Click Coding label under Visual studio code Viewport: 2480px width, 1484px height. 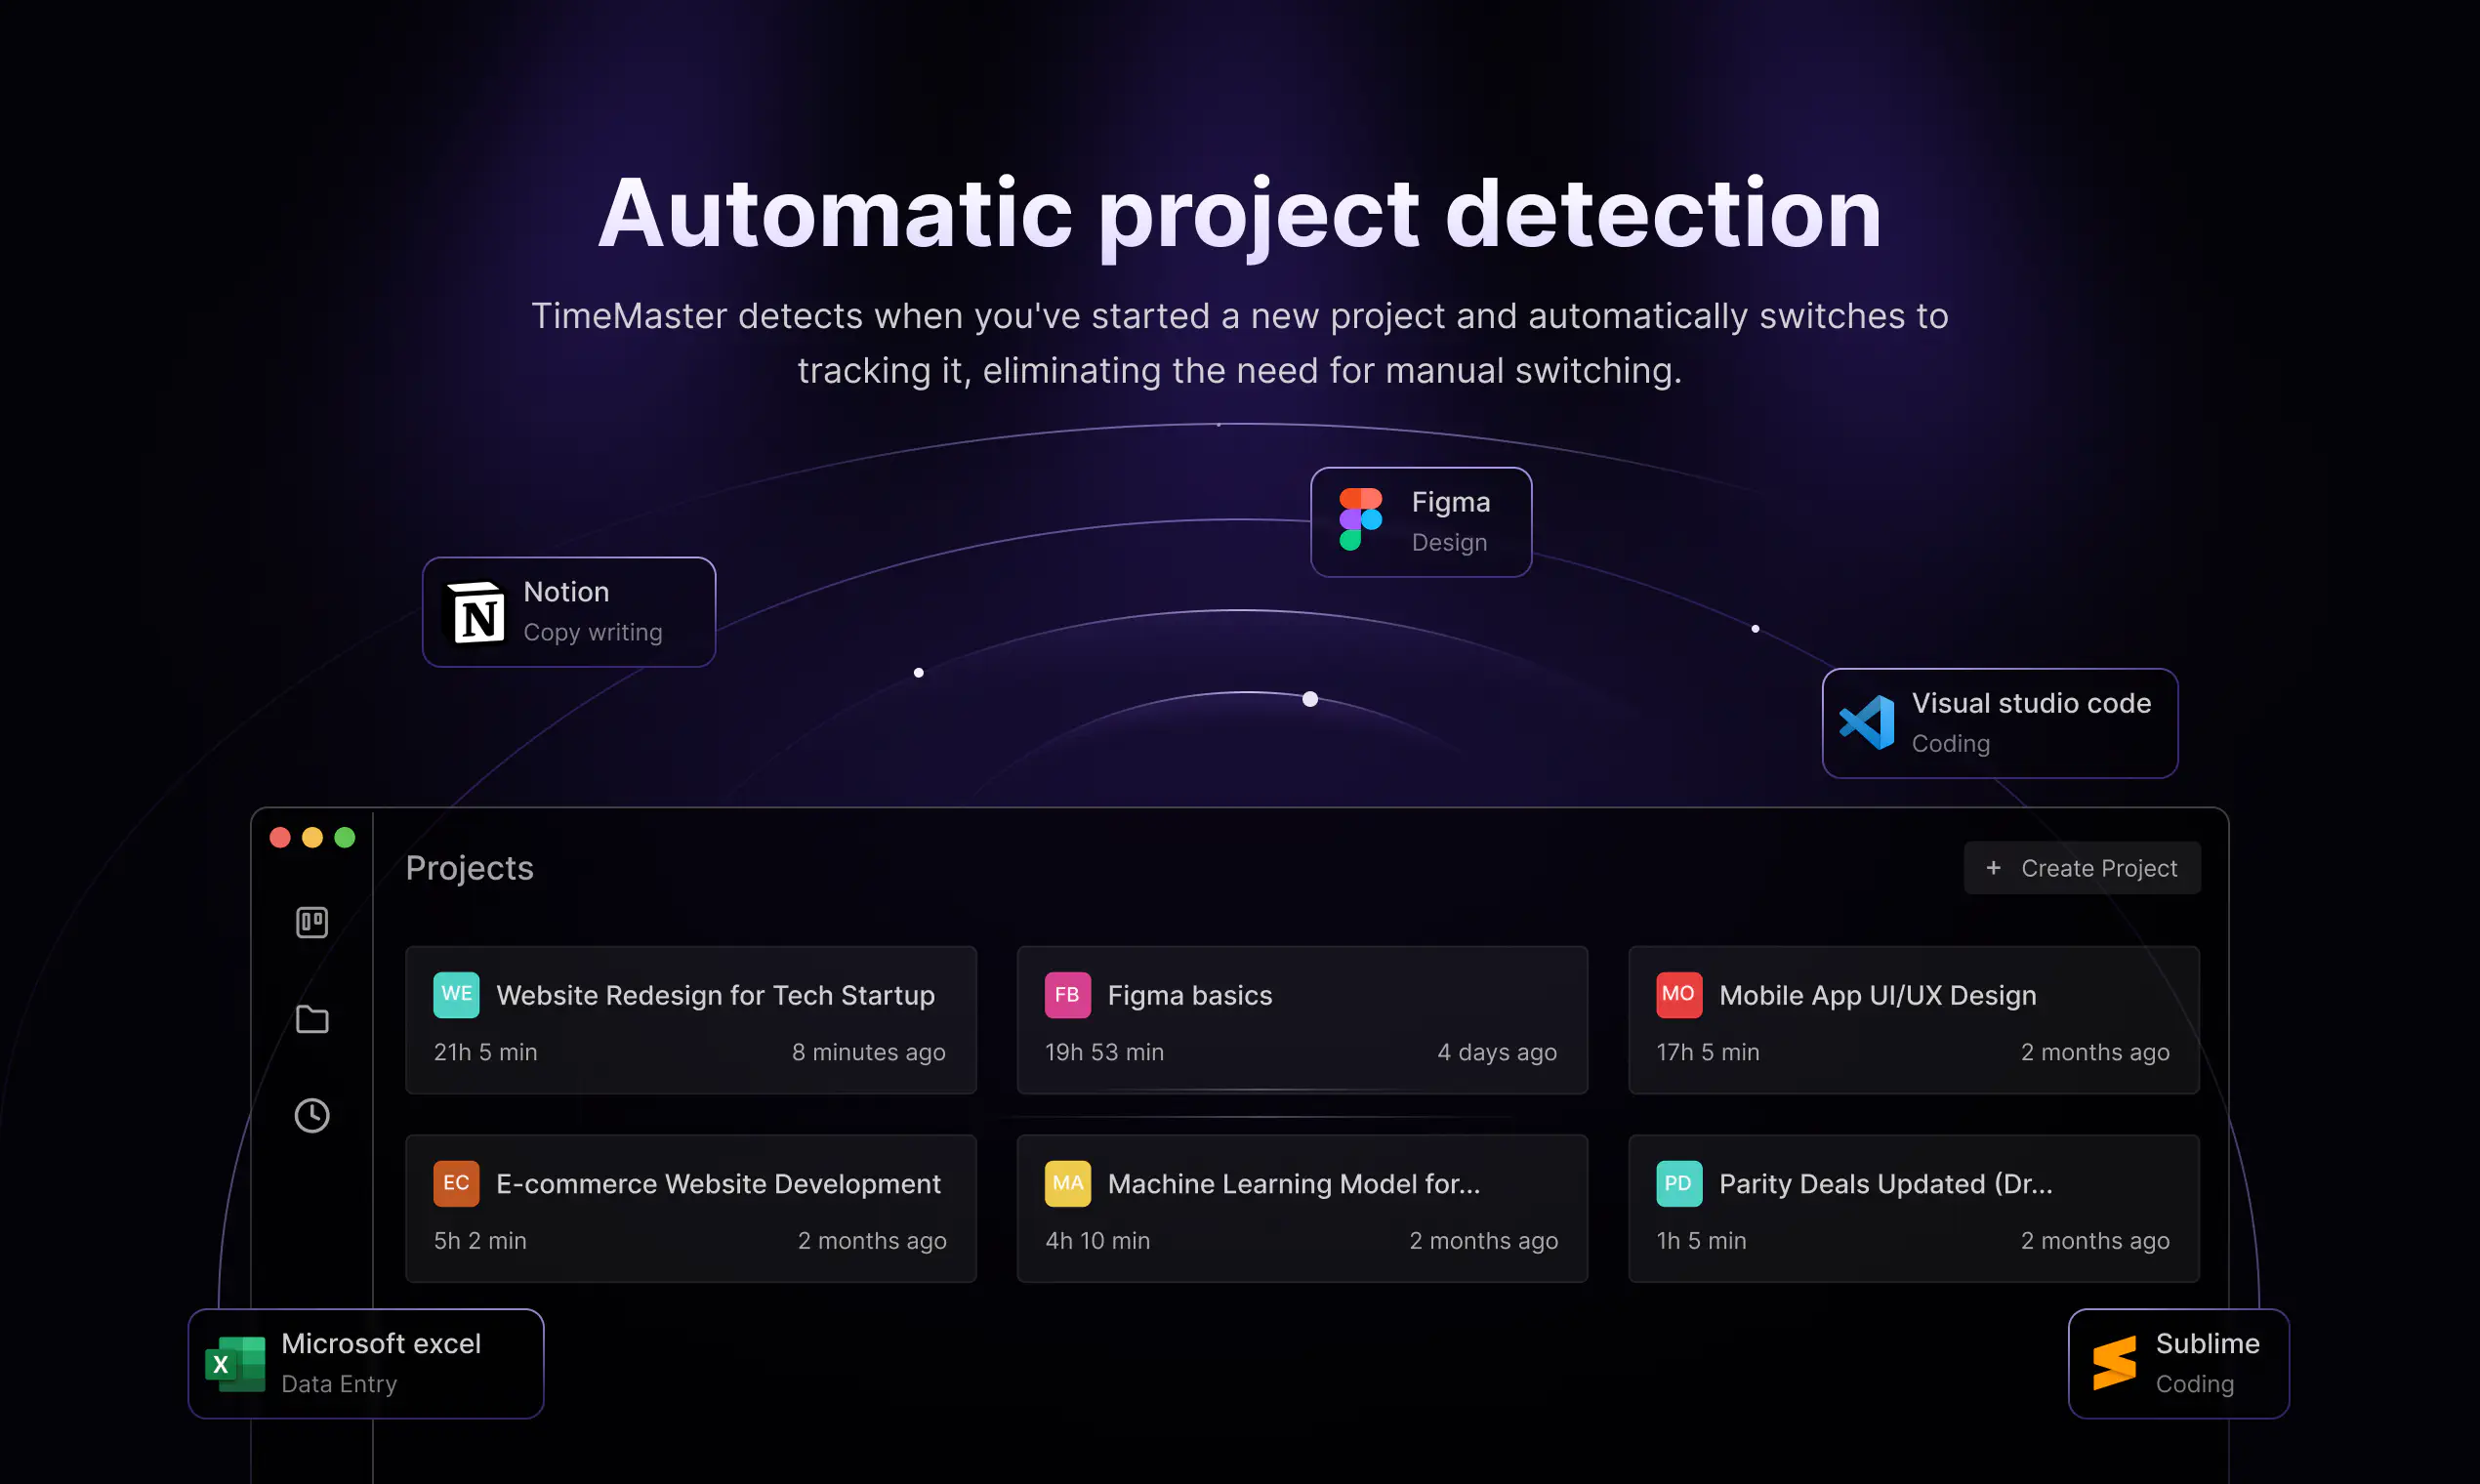pos(1950,744)
